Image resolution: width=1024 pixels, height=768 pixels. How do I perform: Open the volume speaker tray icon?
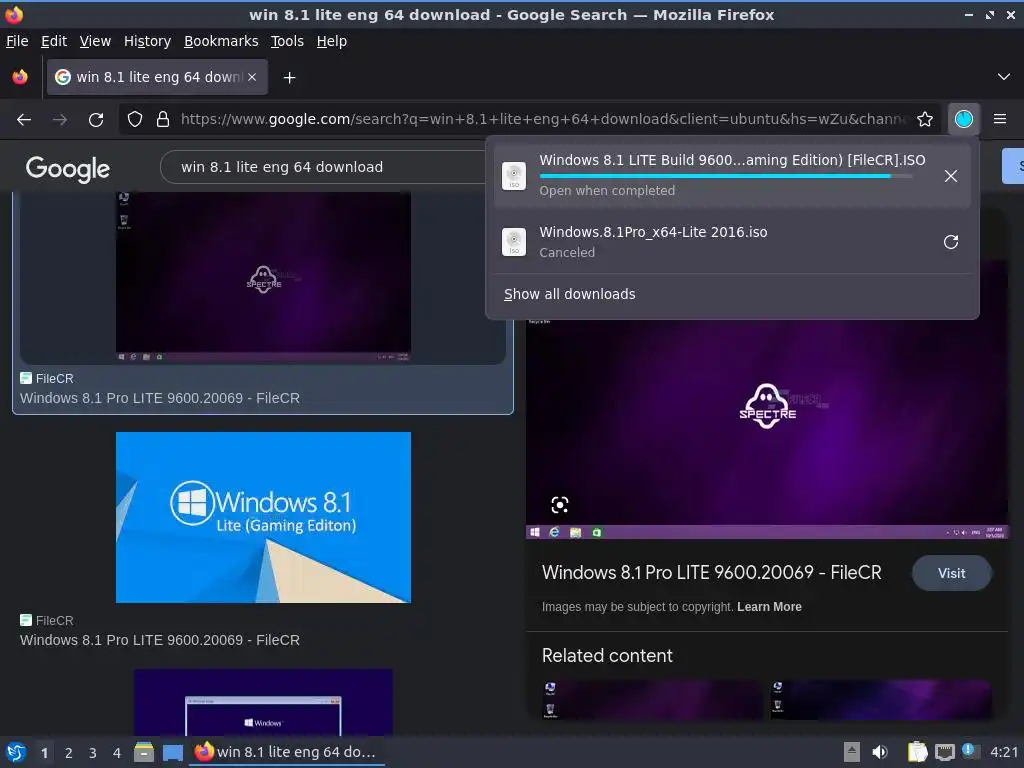[880, 752]
